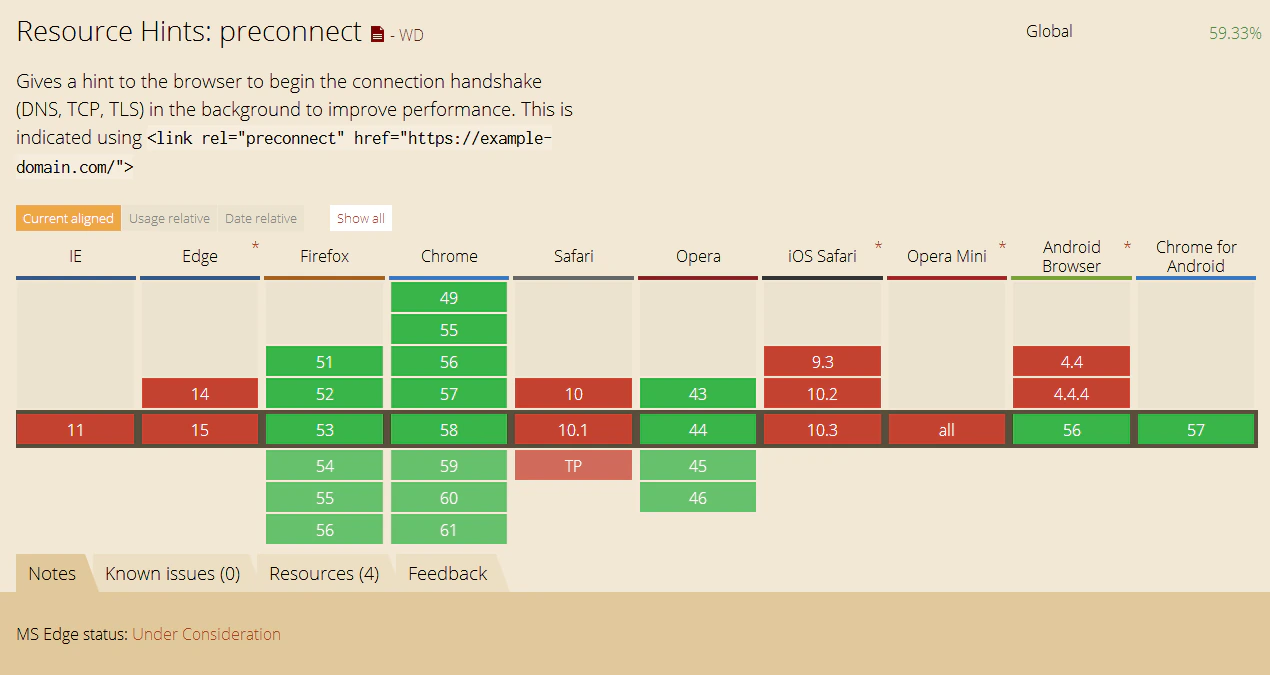Viewport: 1270px width, 675px height.
Task: Click the Edge header asterisk note
Action: (255, 246)
